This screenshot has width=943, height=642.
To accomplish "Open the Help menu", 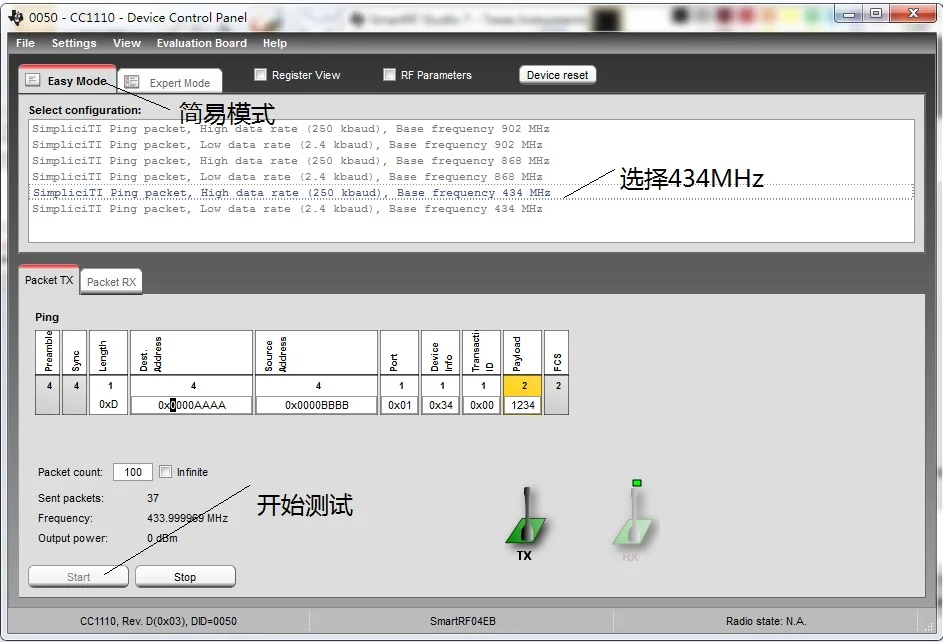I will [275, 43].
